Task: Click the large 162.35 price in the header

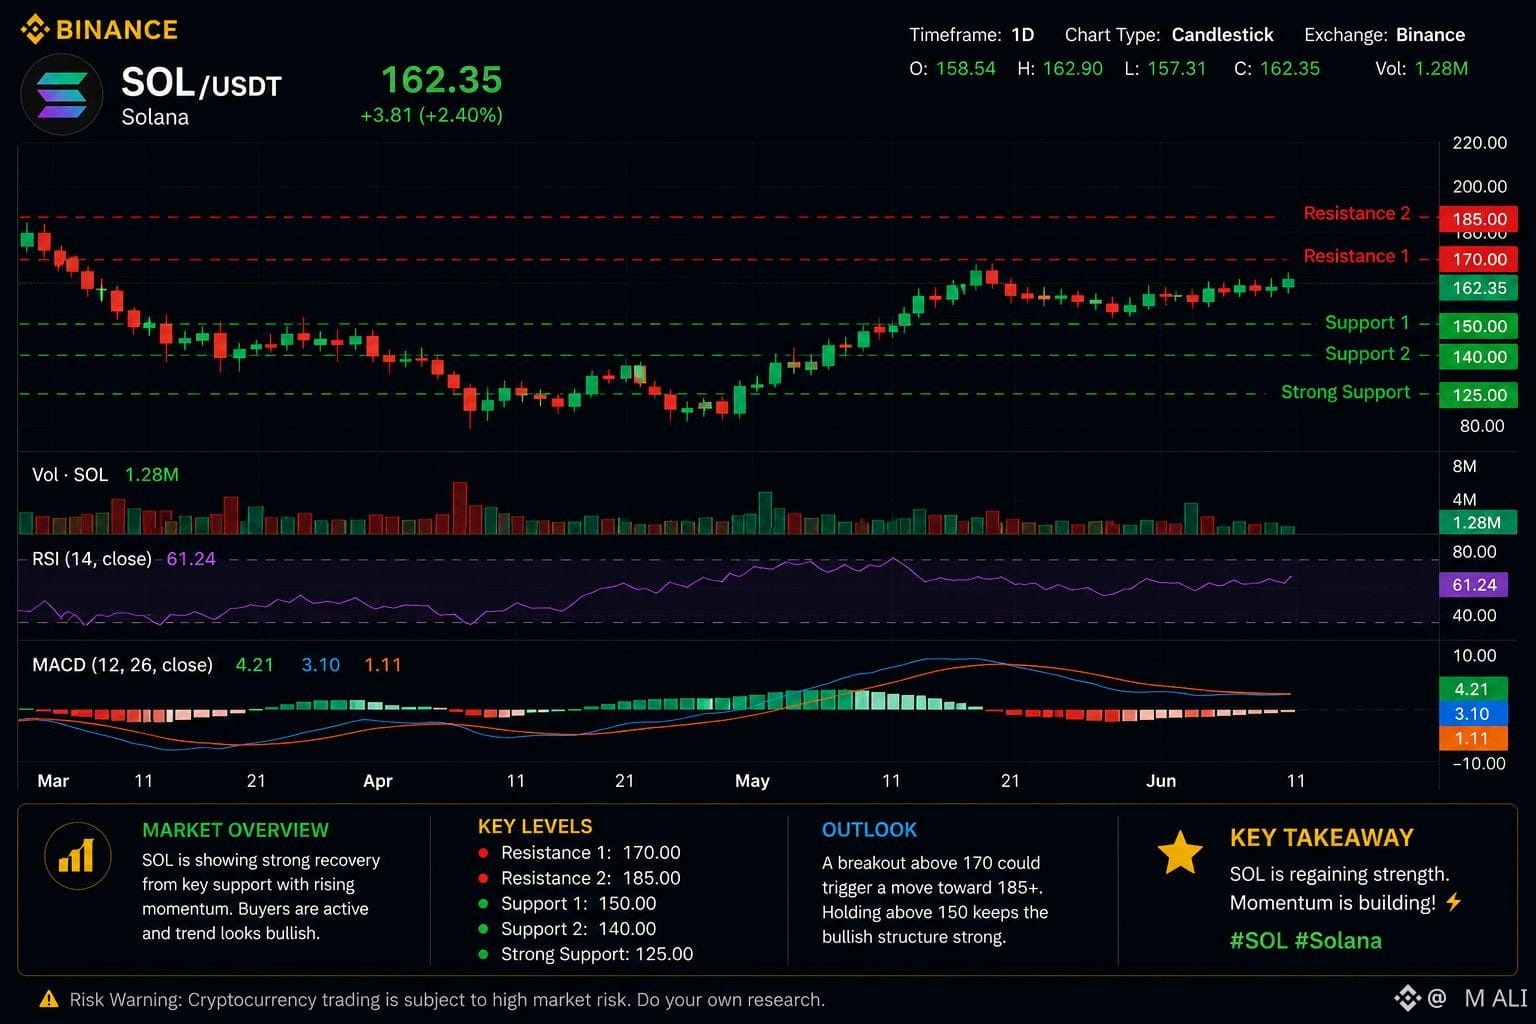Action: [x=442, y=80]
